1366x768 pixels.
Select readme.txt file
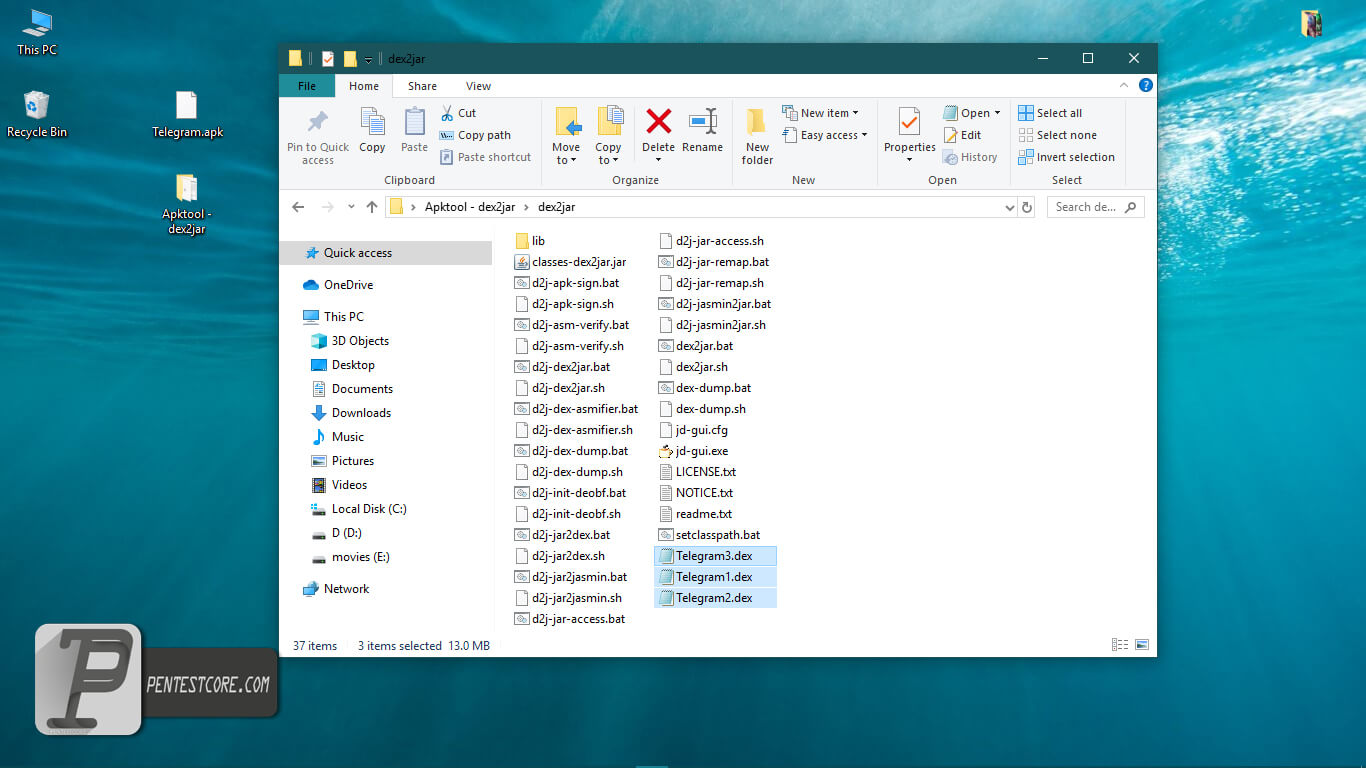[x=696, y=514]
